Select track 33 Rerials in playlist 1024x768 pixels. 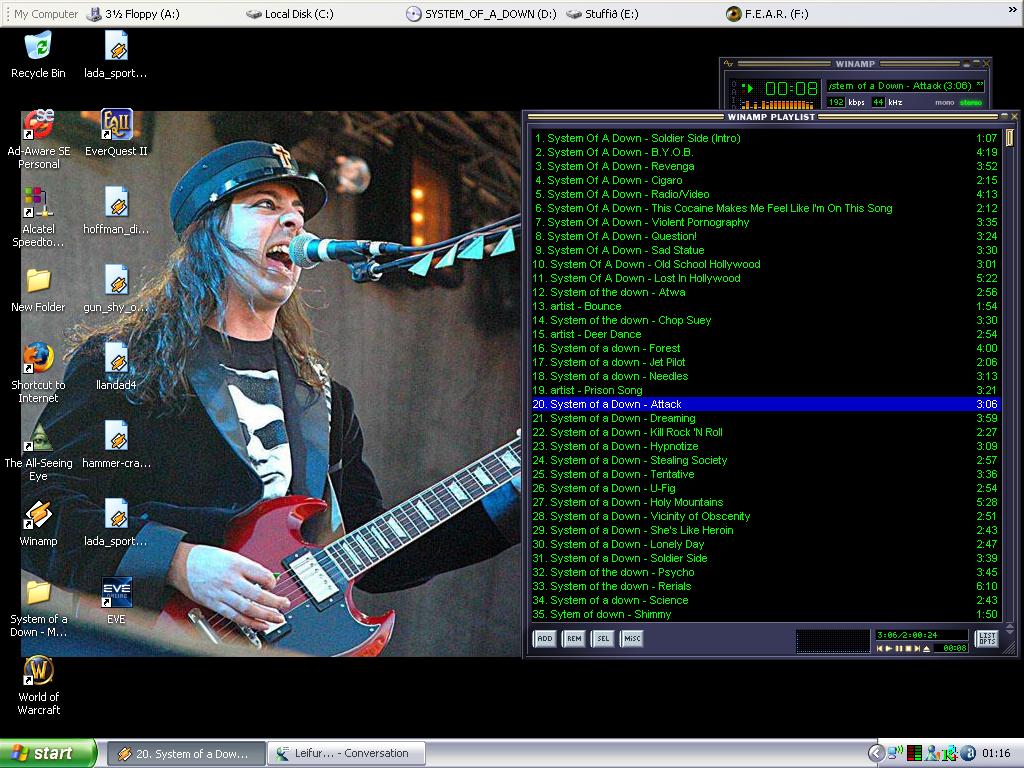(x=766, y=586)
